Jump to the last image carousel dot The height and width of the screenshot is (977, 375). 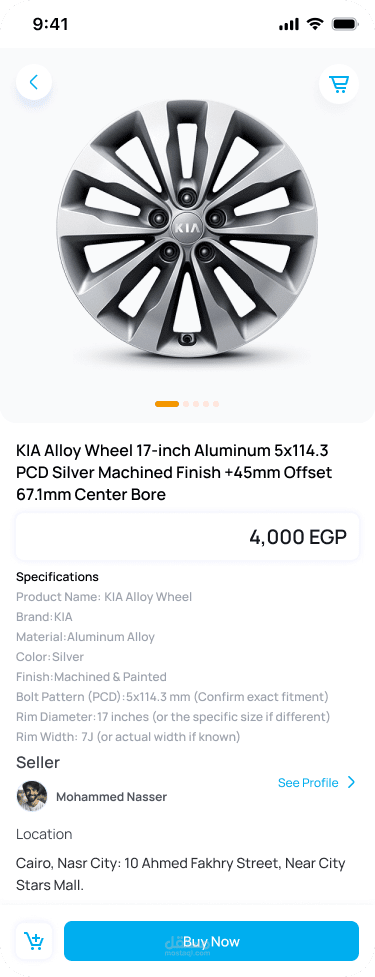(216, 404)
